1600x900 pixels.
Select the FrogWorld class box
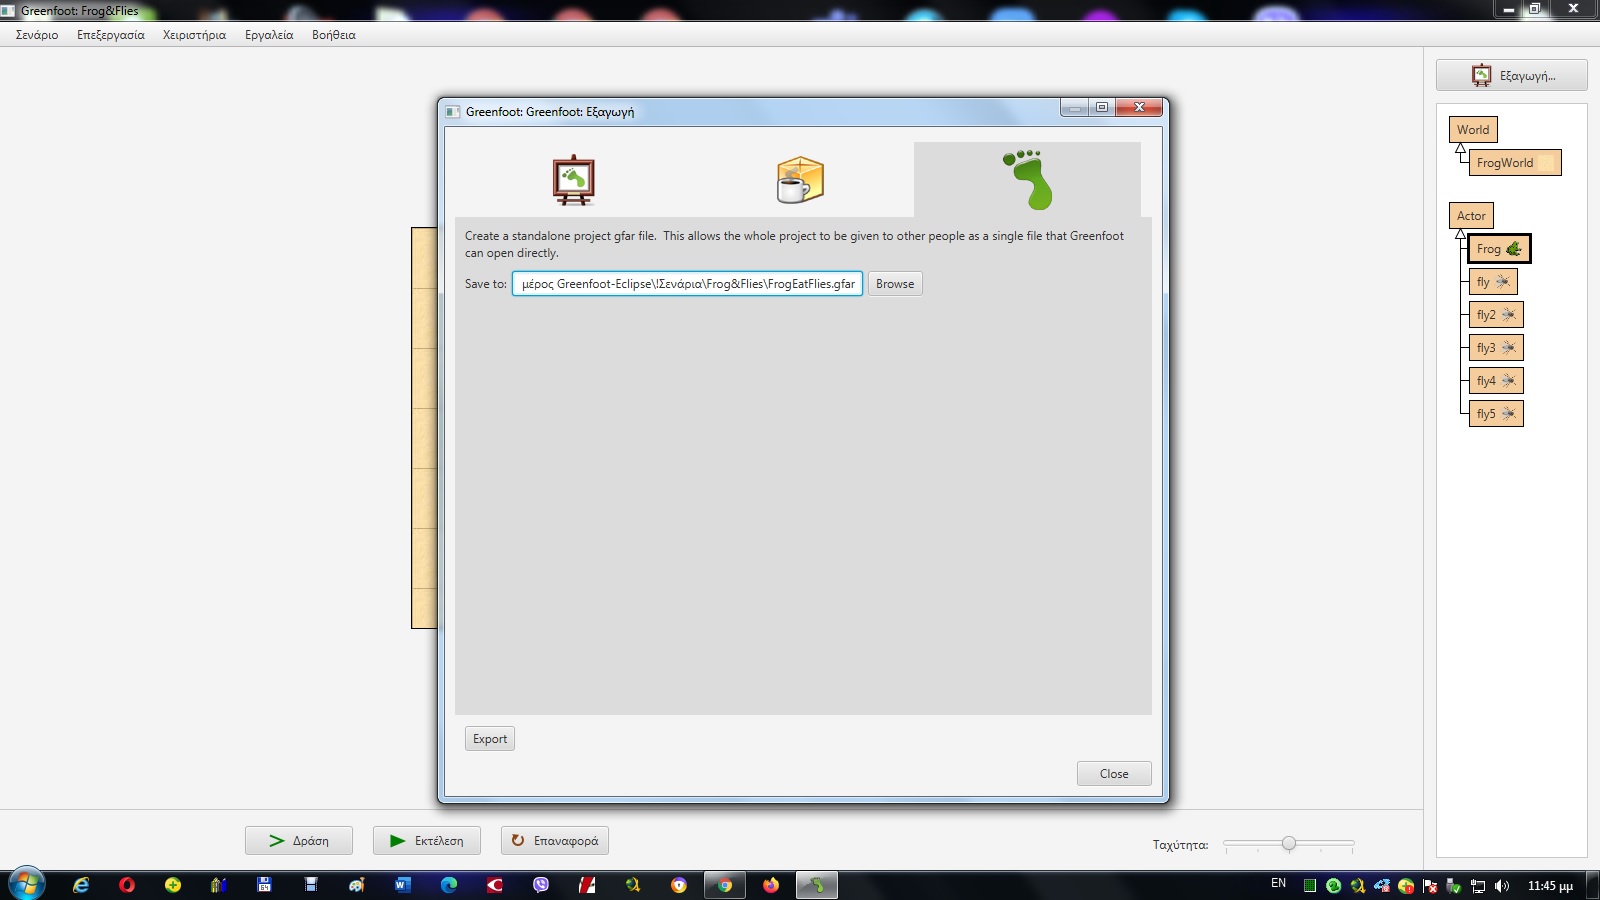pyautogui.click(x=1514, y=163)
